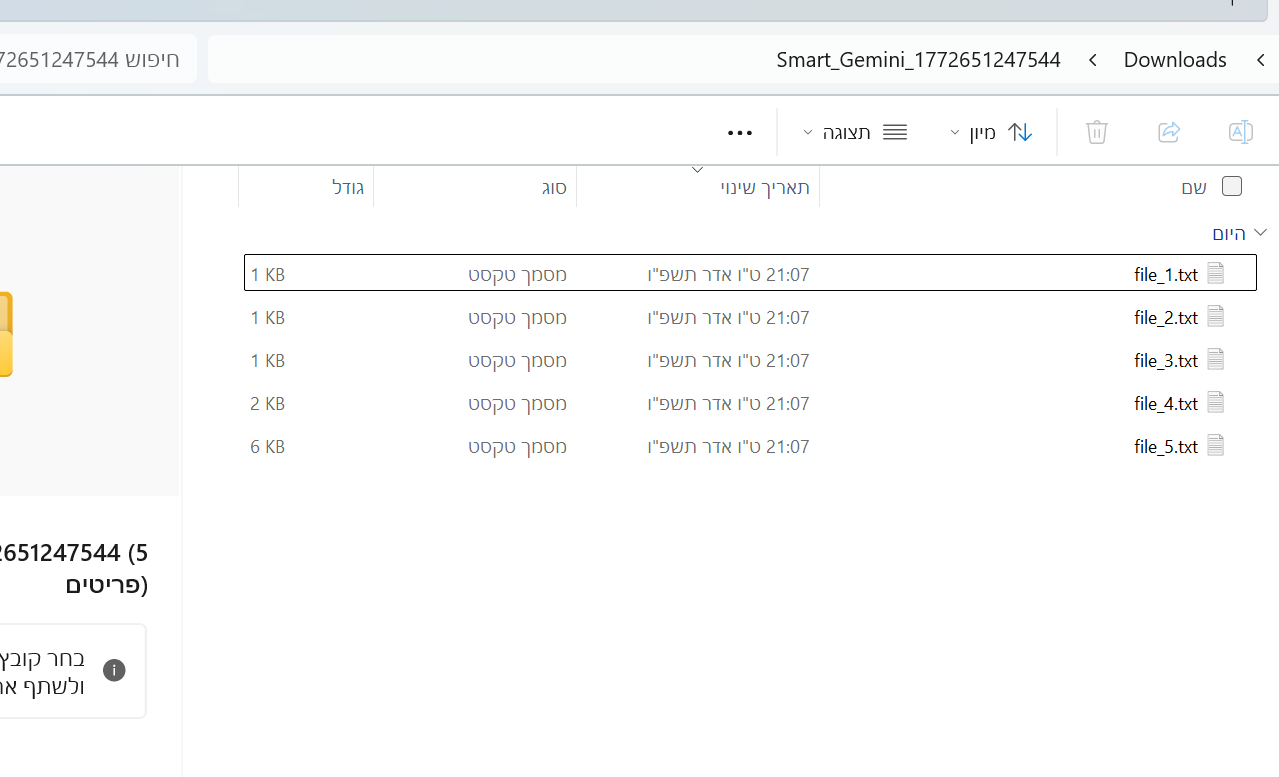Image resolution: width=1279 pixels, height=777 pixels.
Task: Click the Delete trash icon
Action: coord(1097,132)
